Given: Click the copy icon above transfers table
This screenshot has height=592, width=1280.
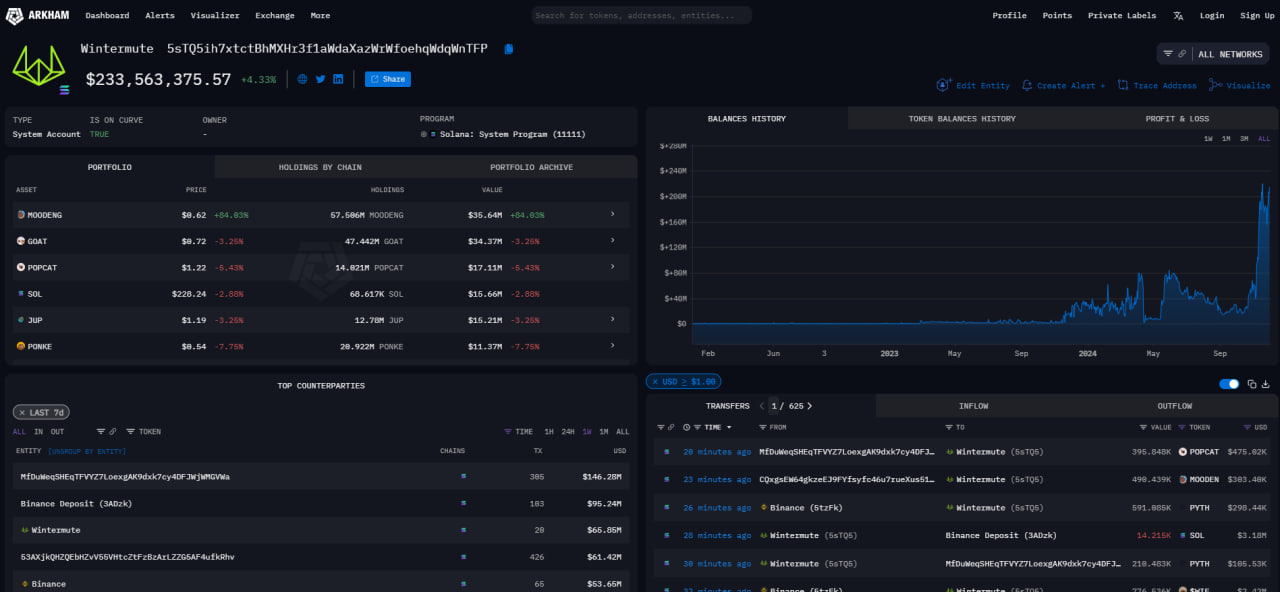Looking at the screenshot, I should click(x=1252, y=384).
